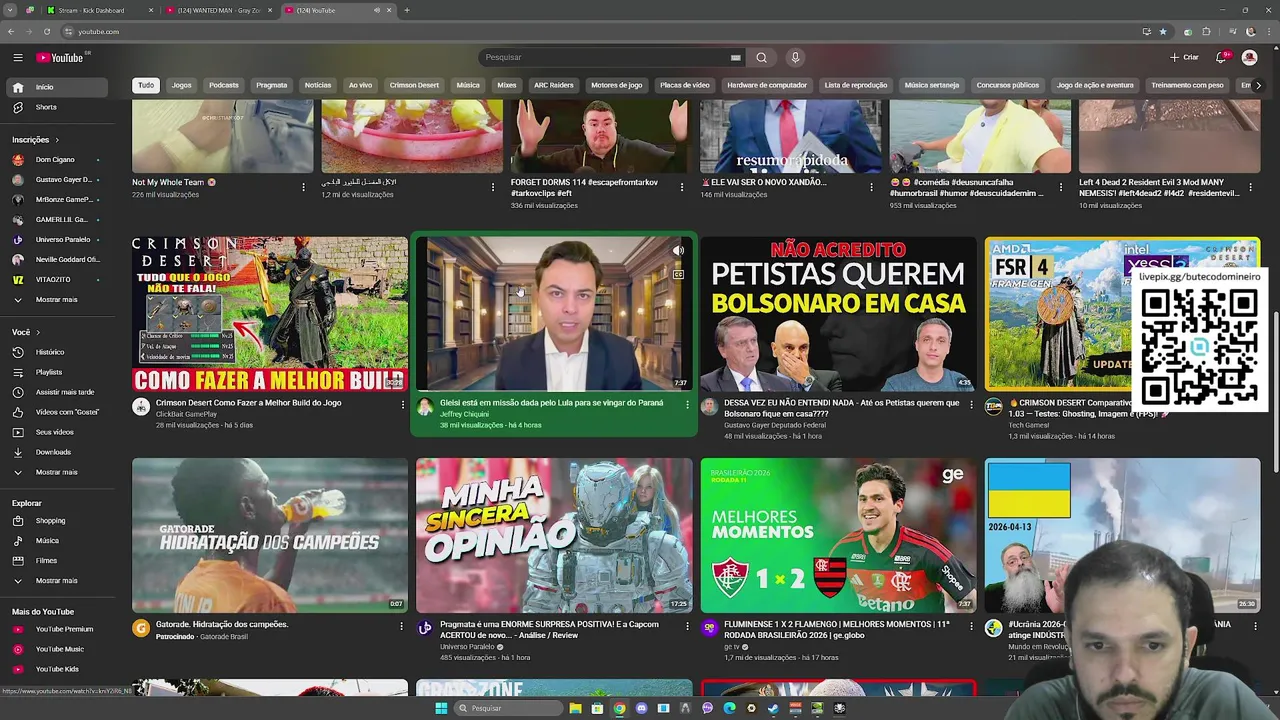Play the Gatorade Hidratação dos campeões video
1280x720 pixels.
click(270, 535)
